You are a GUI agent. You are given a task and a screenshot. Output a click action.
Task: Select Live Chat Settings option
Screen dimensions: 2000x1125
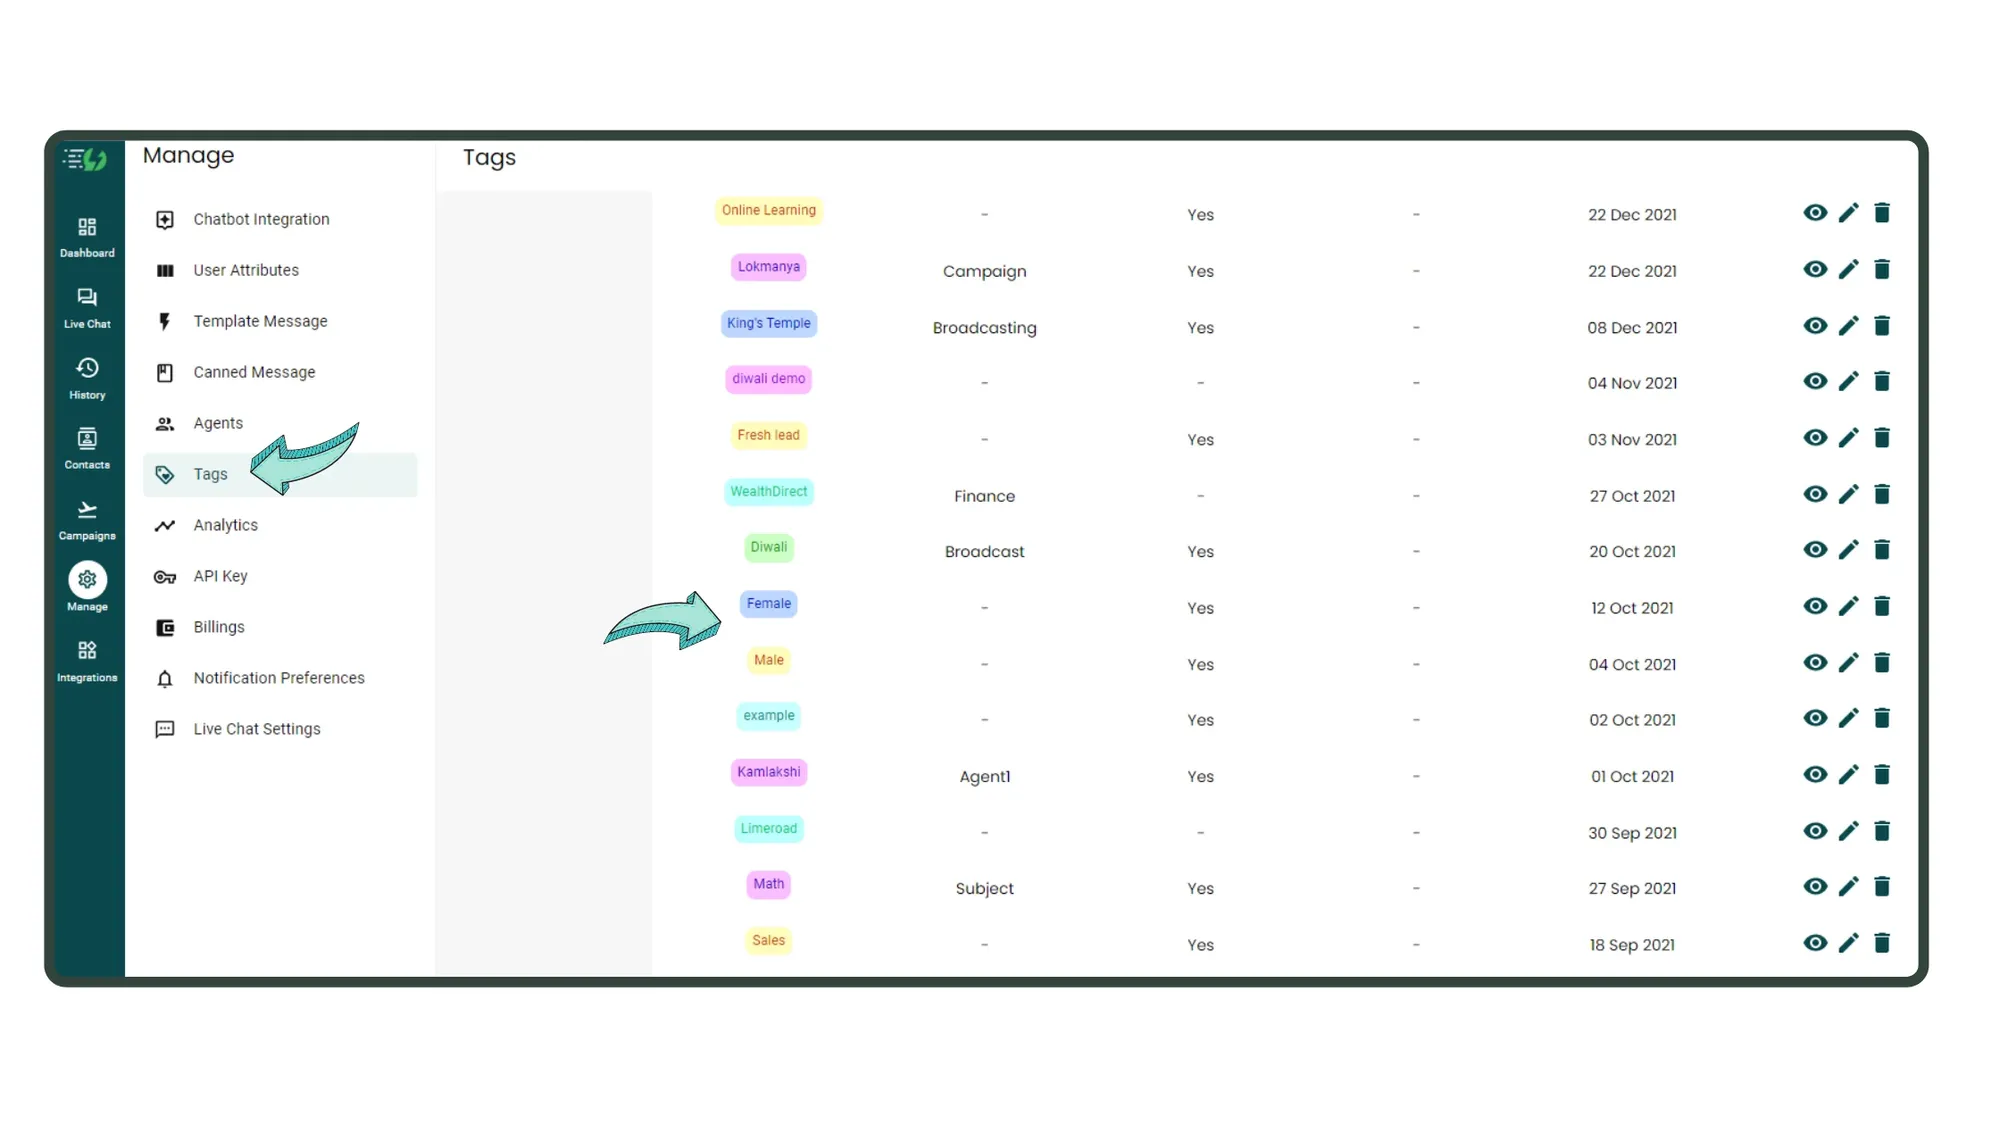(257, 728)
